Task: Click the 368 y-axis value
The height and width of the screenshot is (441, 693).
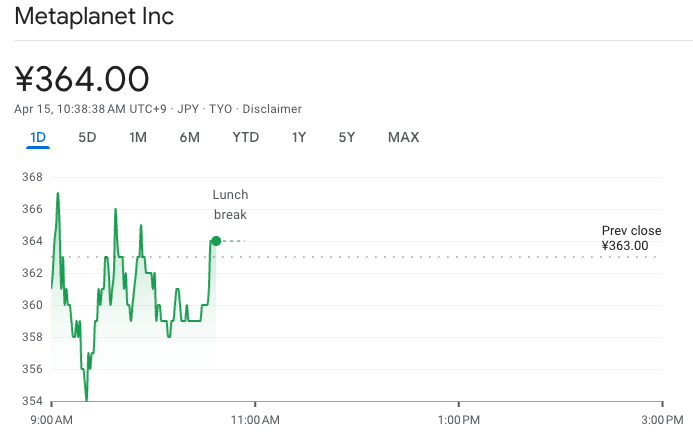Action: [32, 177]
